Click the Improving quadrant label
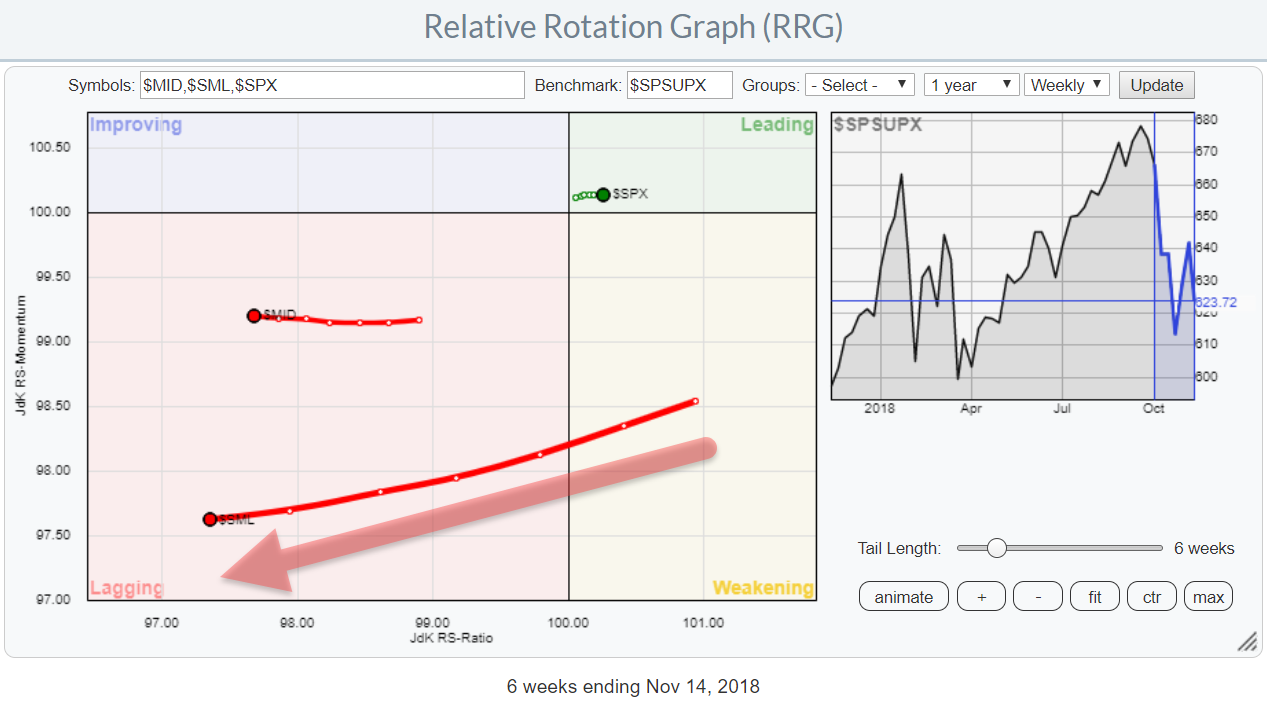This screenshot has height=705, width=1267. (136, 125)
